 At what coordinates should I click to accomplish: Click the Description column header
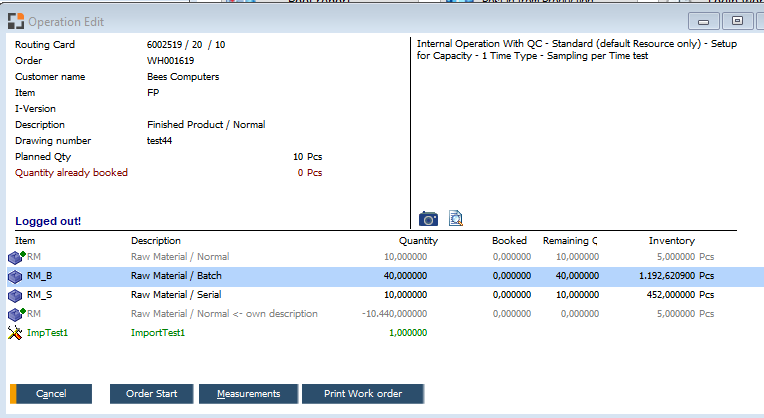pyautogui.click(x=156, y=241)
